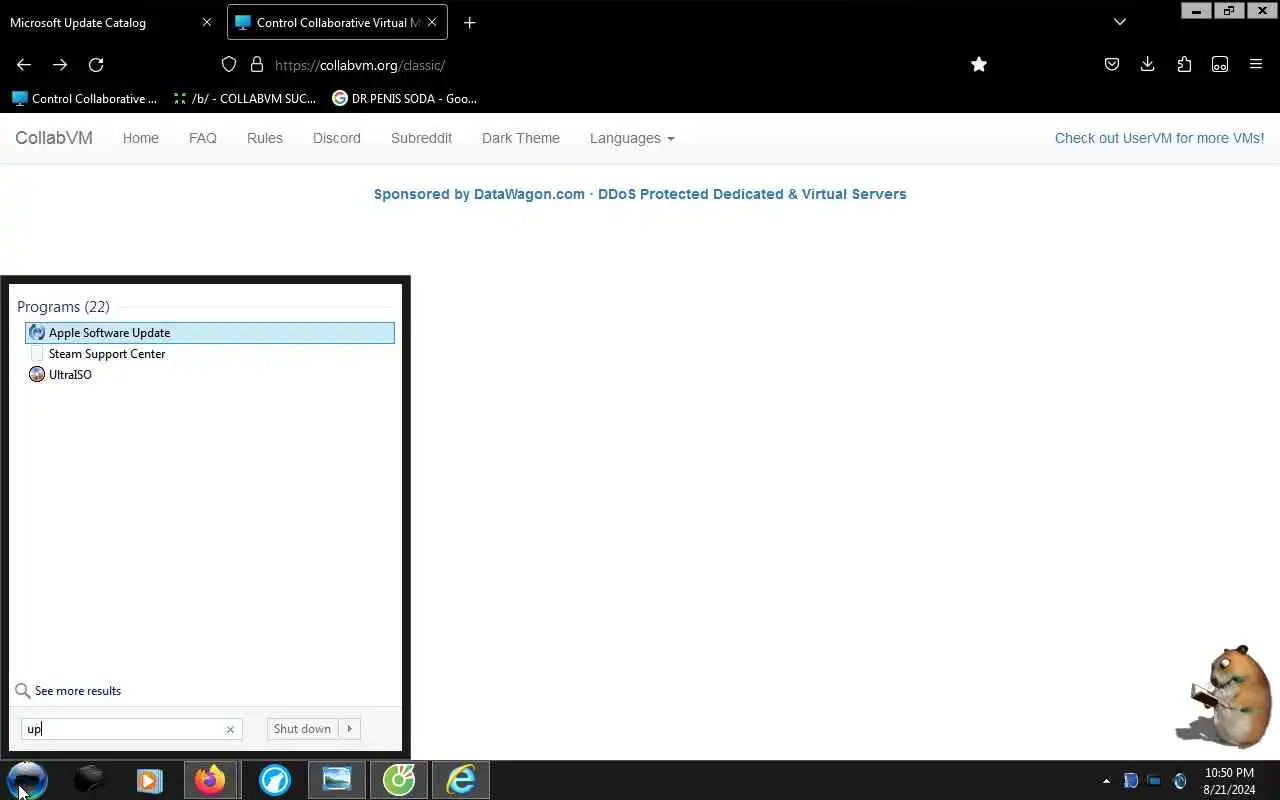Click the Programs (22) header

tap(63, 307)
